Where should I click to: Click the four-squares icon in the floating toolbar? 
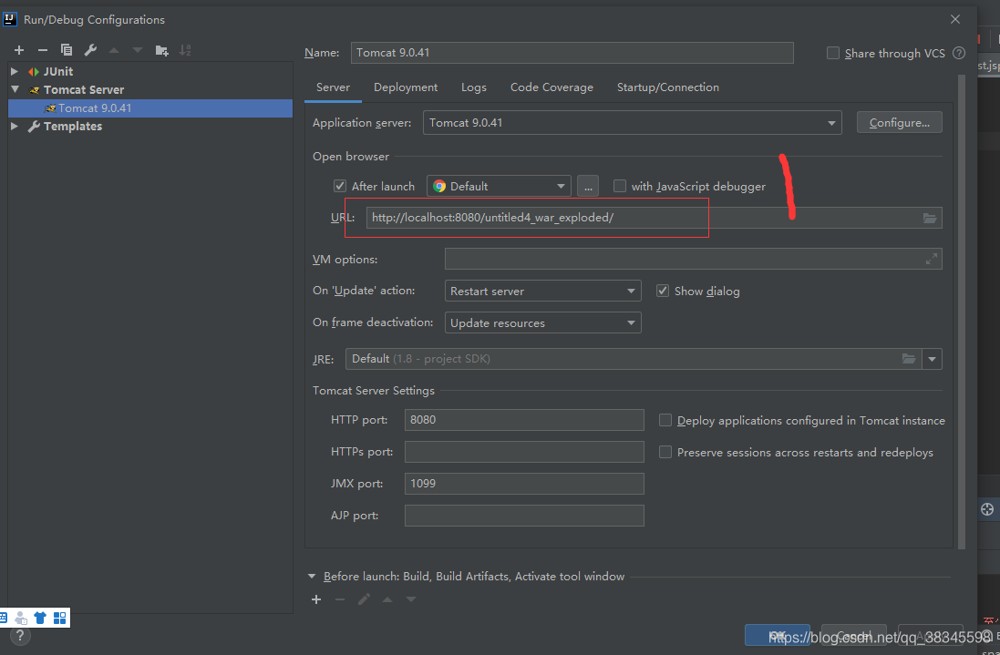click(x=60, y=617)
